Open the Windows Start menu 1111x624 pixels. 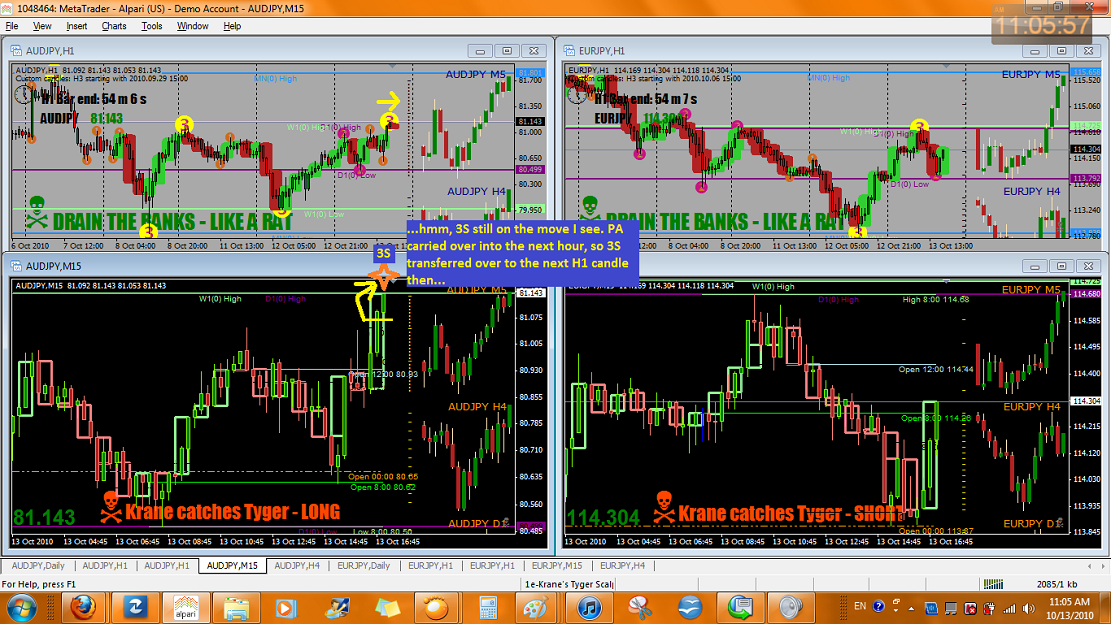(21, 608)
